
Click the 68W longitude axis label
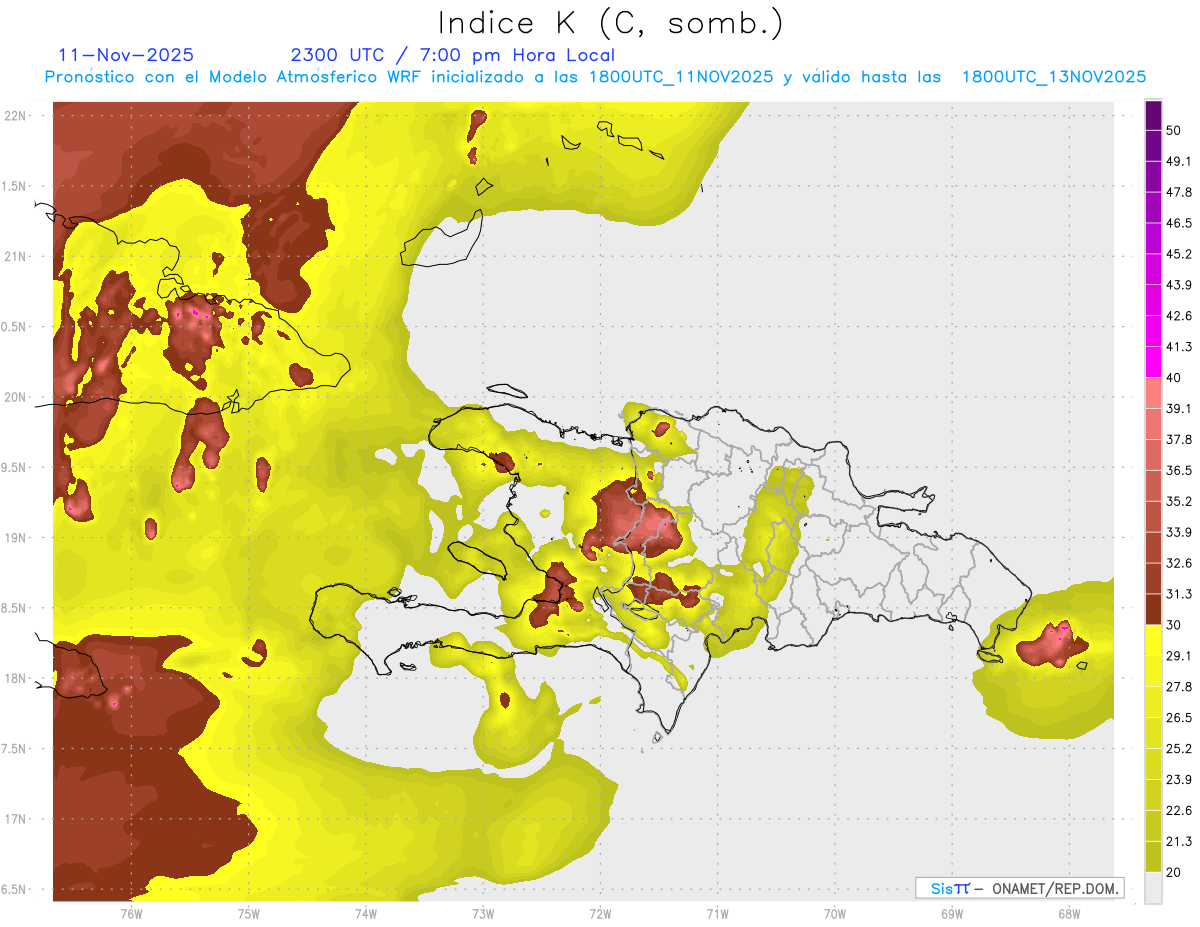pos(1069,912)
